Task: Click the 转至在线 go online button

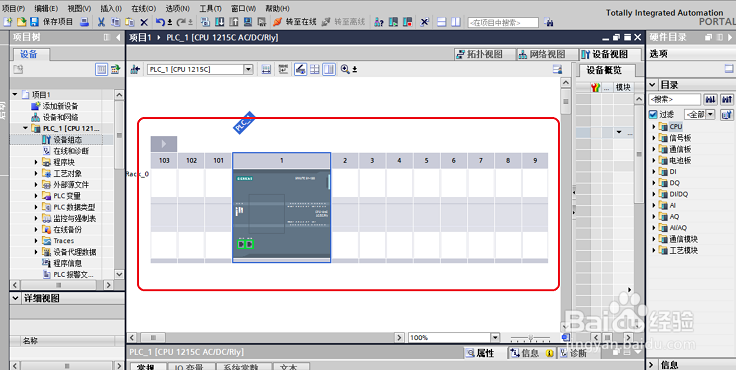Action: (x=295, y=22)
